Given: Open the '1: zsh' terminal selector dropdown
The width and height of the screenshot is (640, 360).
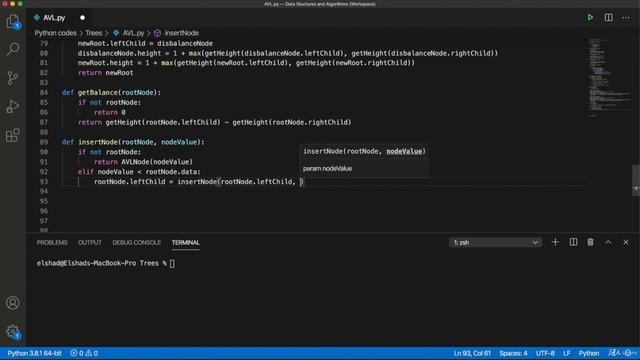Looking at the screenshot, I should [x=496, y=242].
